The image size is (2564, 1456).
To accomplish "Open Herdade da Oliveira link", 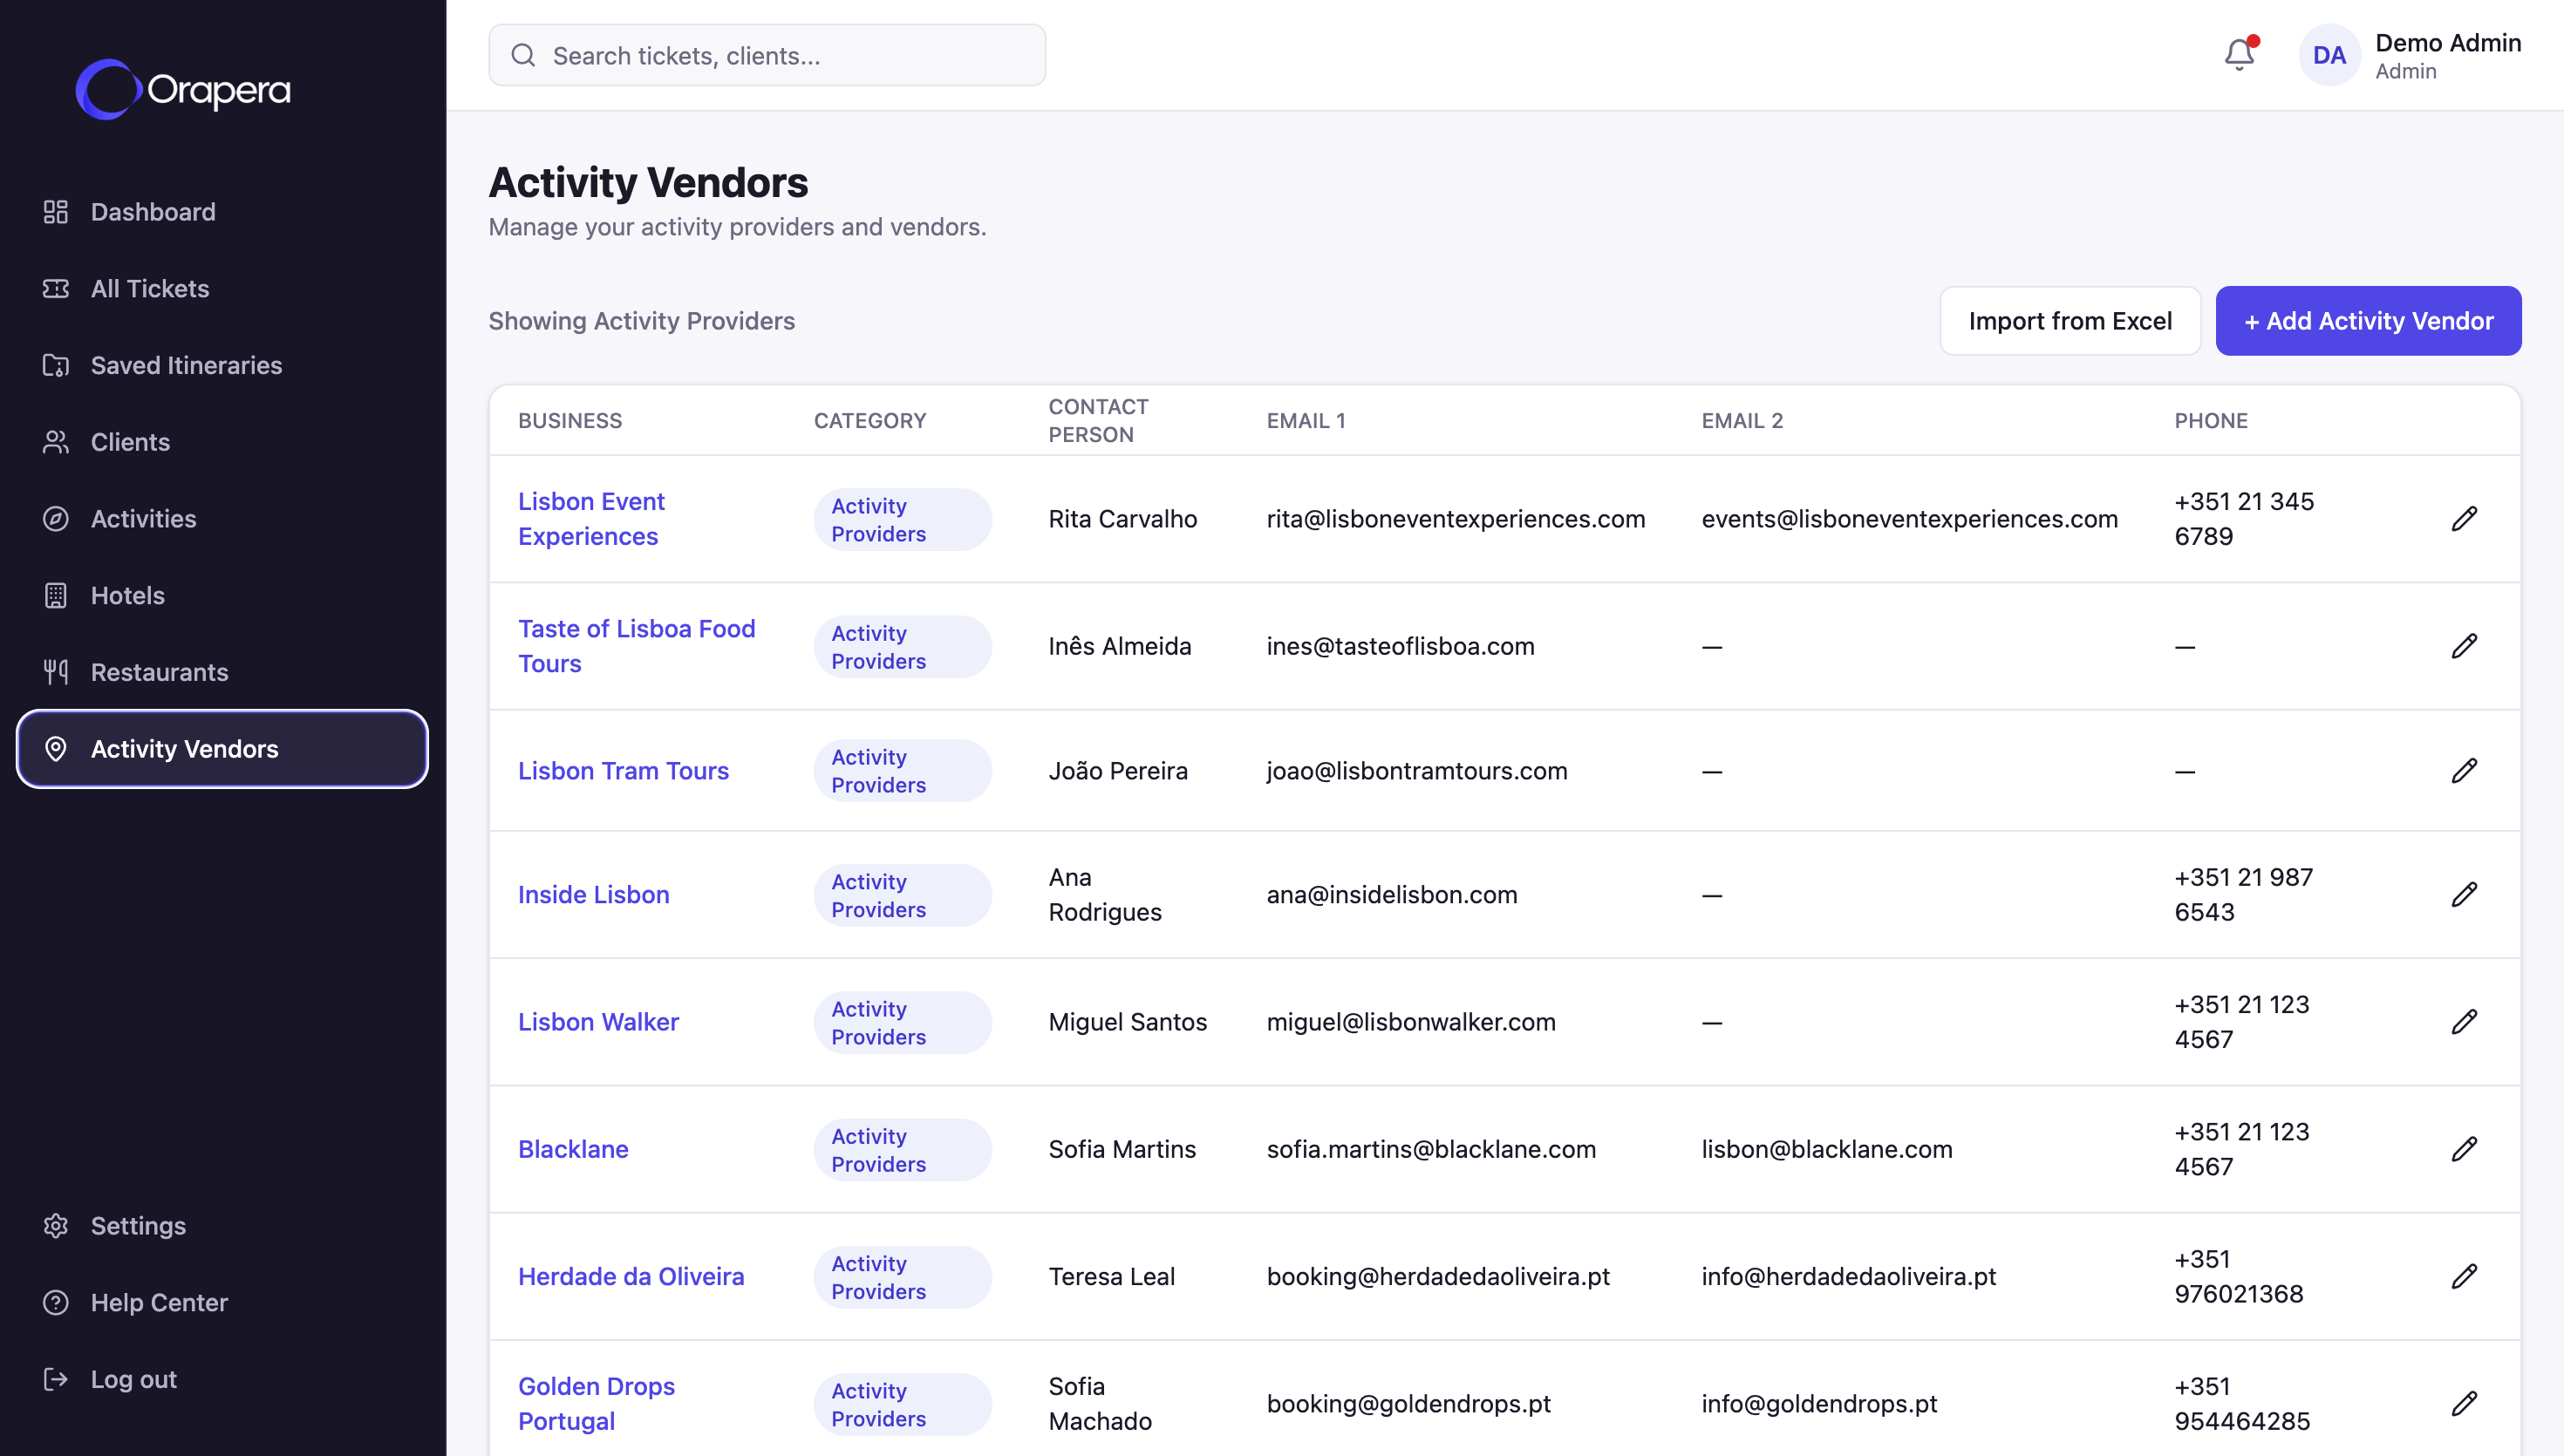I will [x=631, y=1277].
